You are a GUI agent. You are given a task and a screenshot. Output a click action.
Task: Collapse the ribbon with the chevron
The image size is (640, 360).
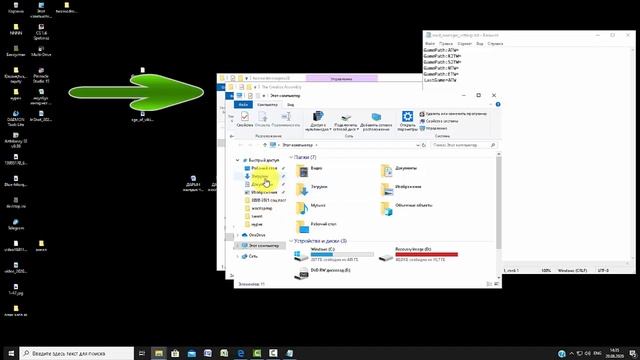click(491, 105)
